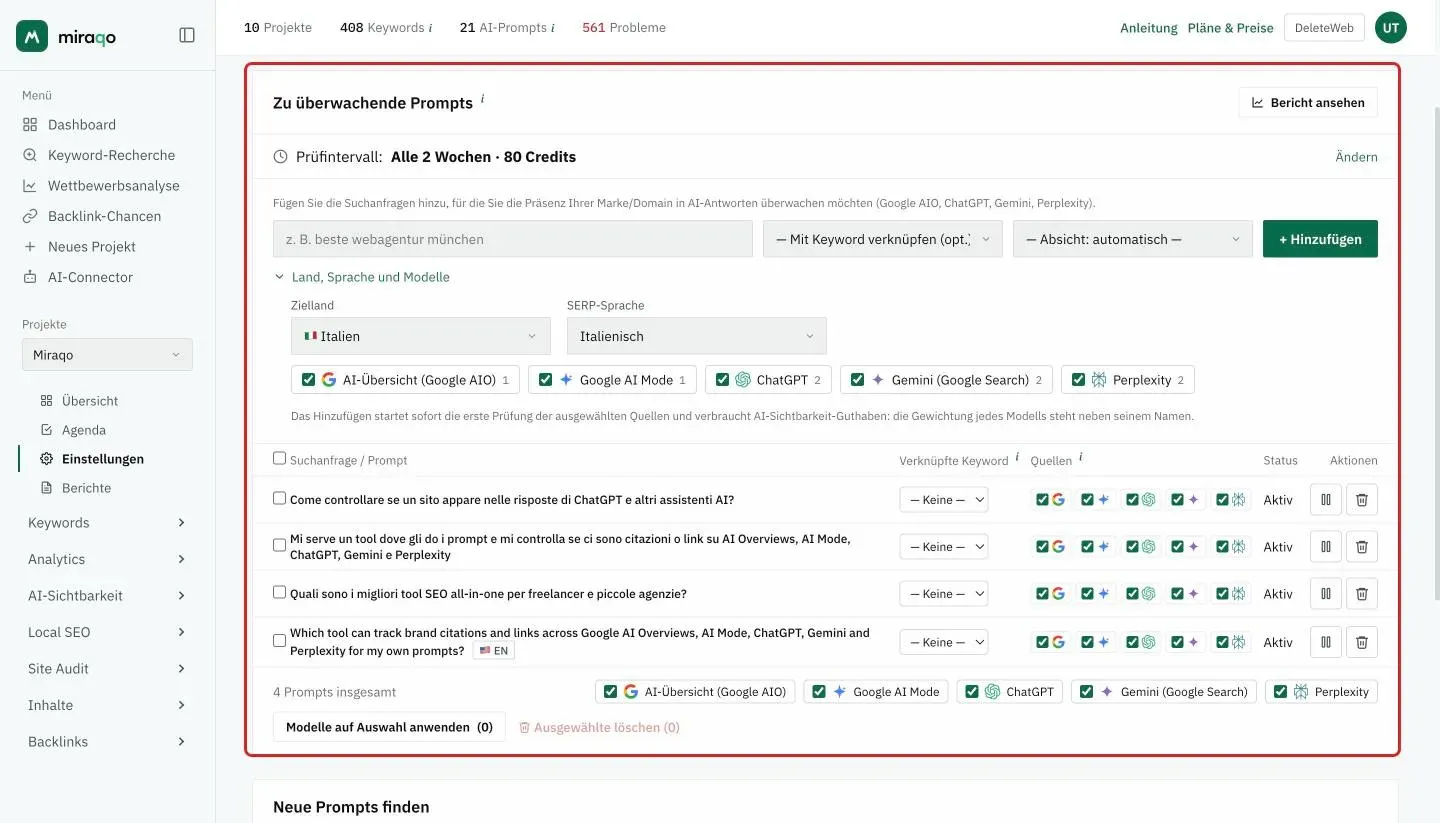Expand the AI-Sichtbarkeit sidebar section
Image resolution: width=1440 pixels, height=823 pixels.
pyautogui.click(x=107, y=596)
